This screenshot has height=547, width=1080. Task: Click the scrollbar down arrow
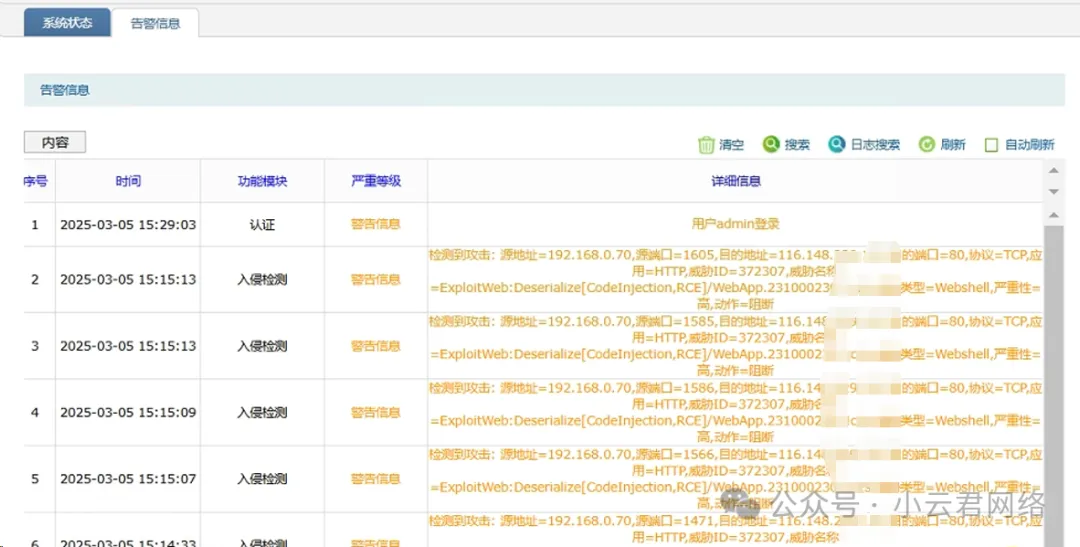(1053, 191)
